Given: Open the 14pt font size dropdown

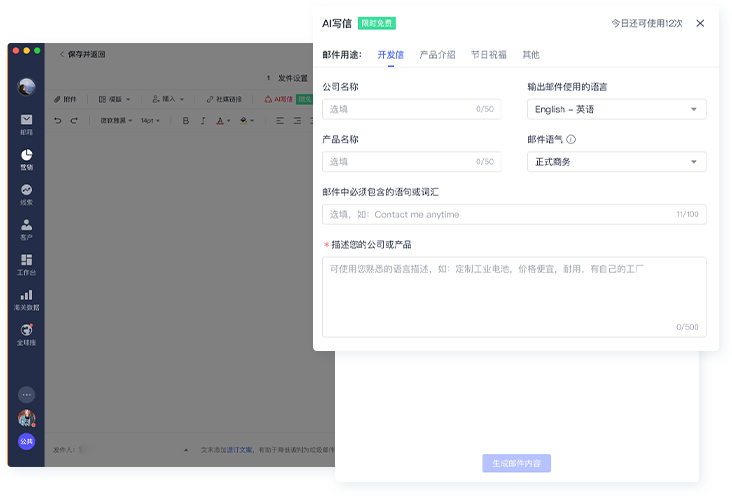Looking at the screenshot, I should [150, 121].
